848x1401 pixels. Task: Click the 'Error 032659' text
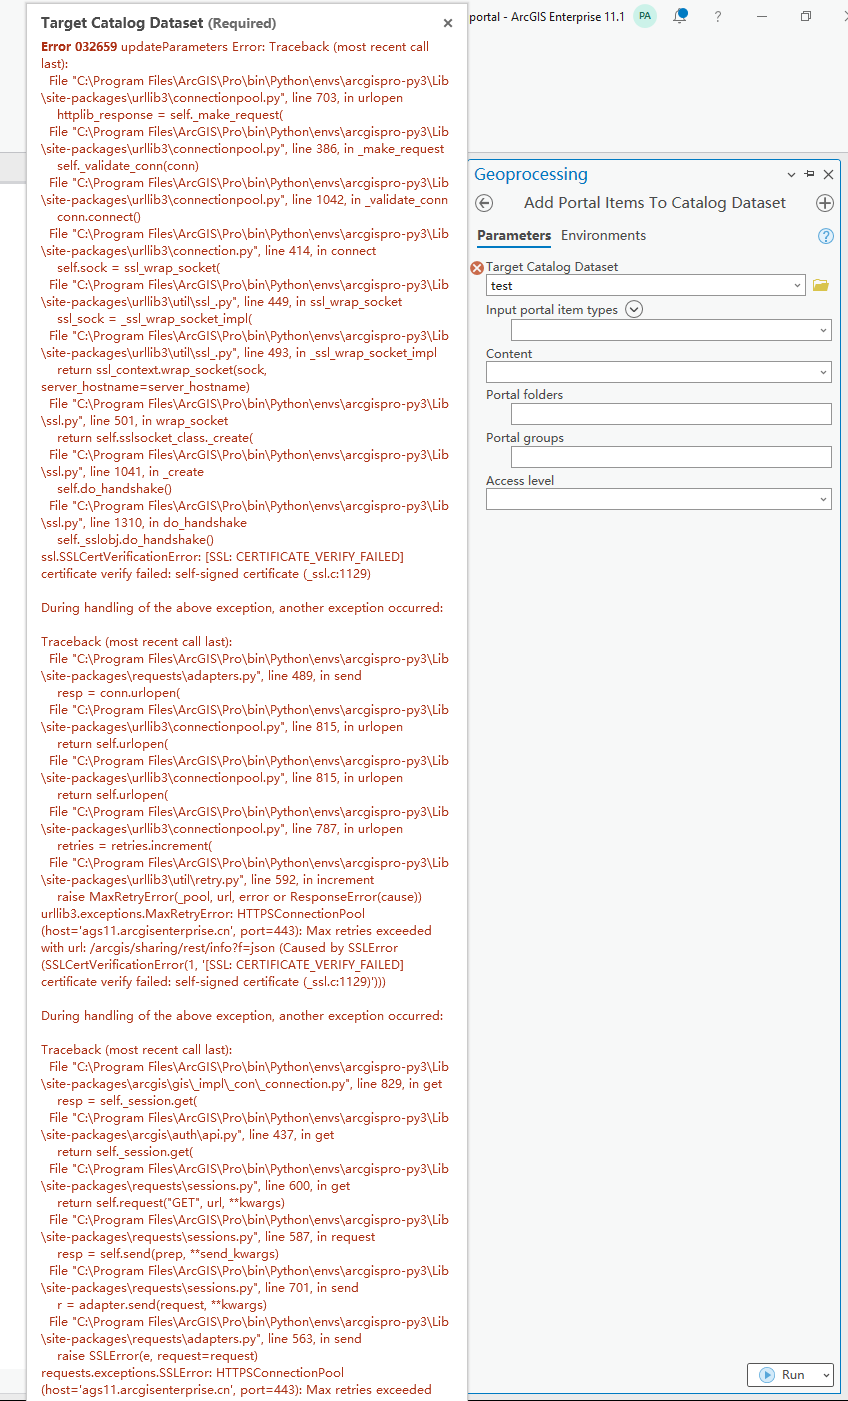click(x=79, y=47)
